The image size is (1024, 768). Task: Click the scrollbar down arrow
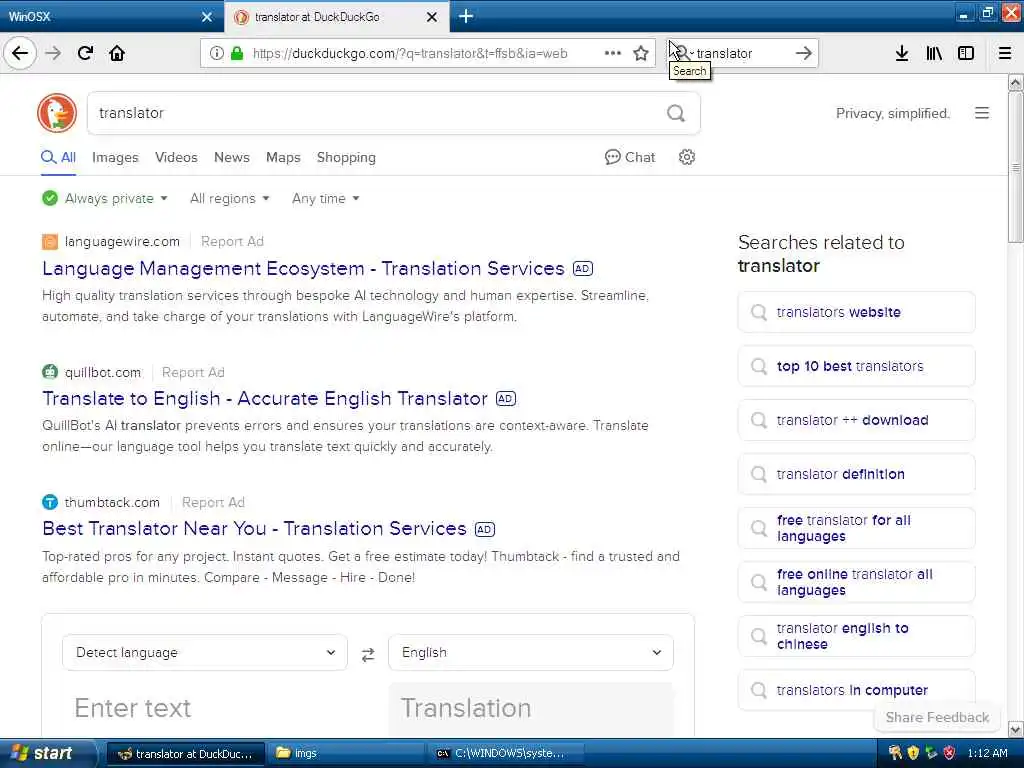tap(1015, 729)
